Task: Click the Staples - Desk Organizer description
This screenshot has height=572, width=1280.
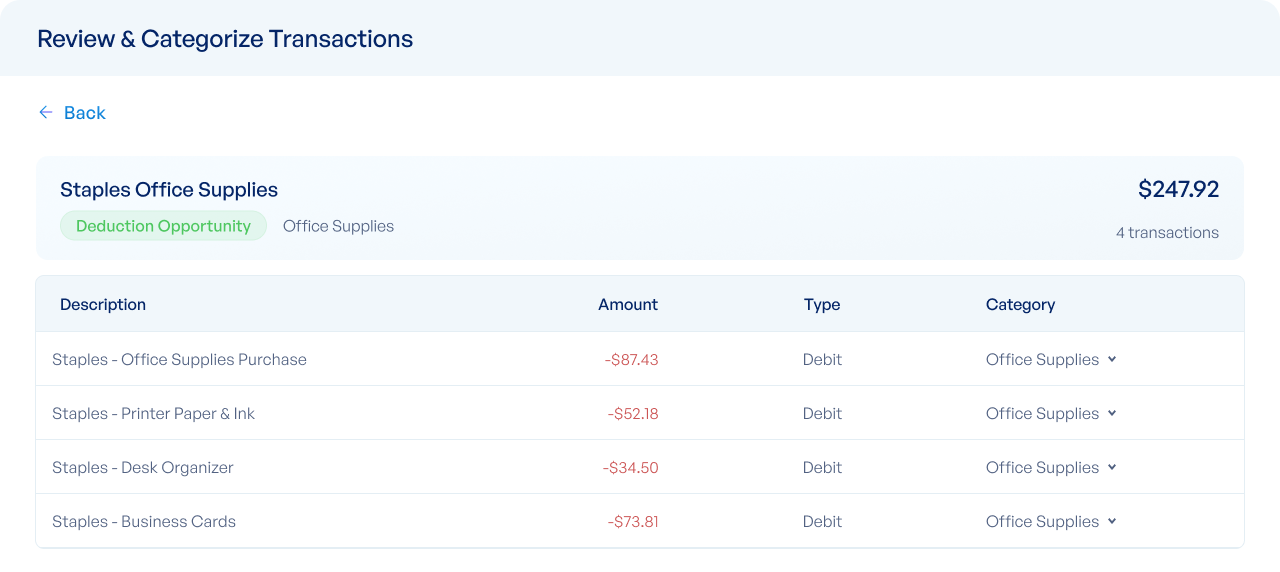Action: pyautogui.click(x=142, y=468)
